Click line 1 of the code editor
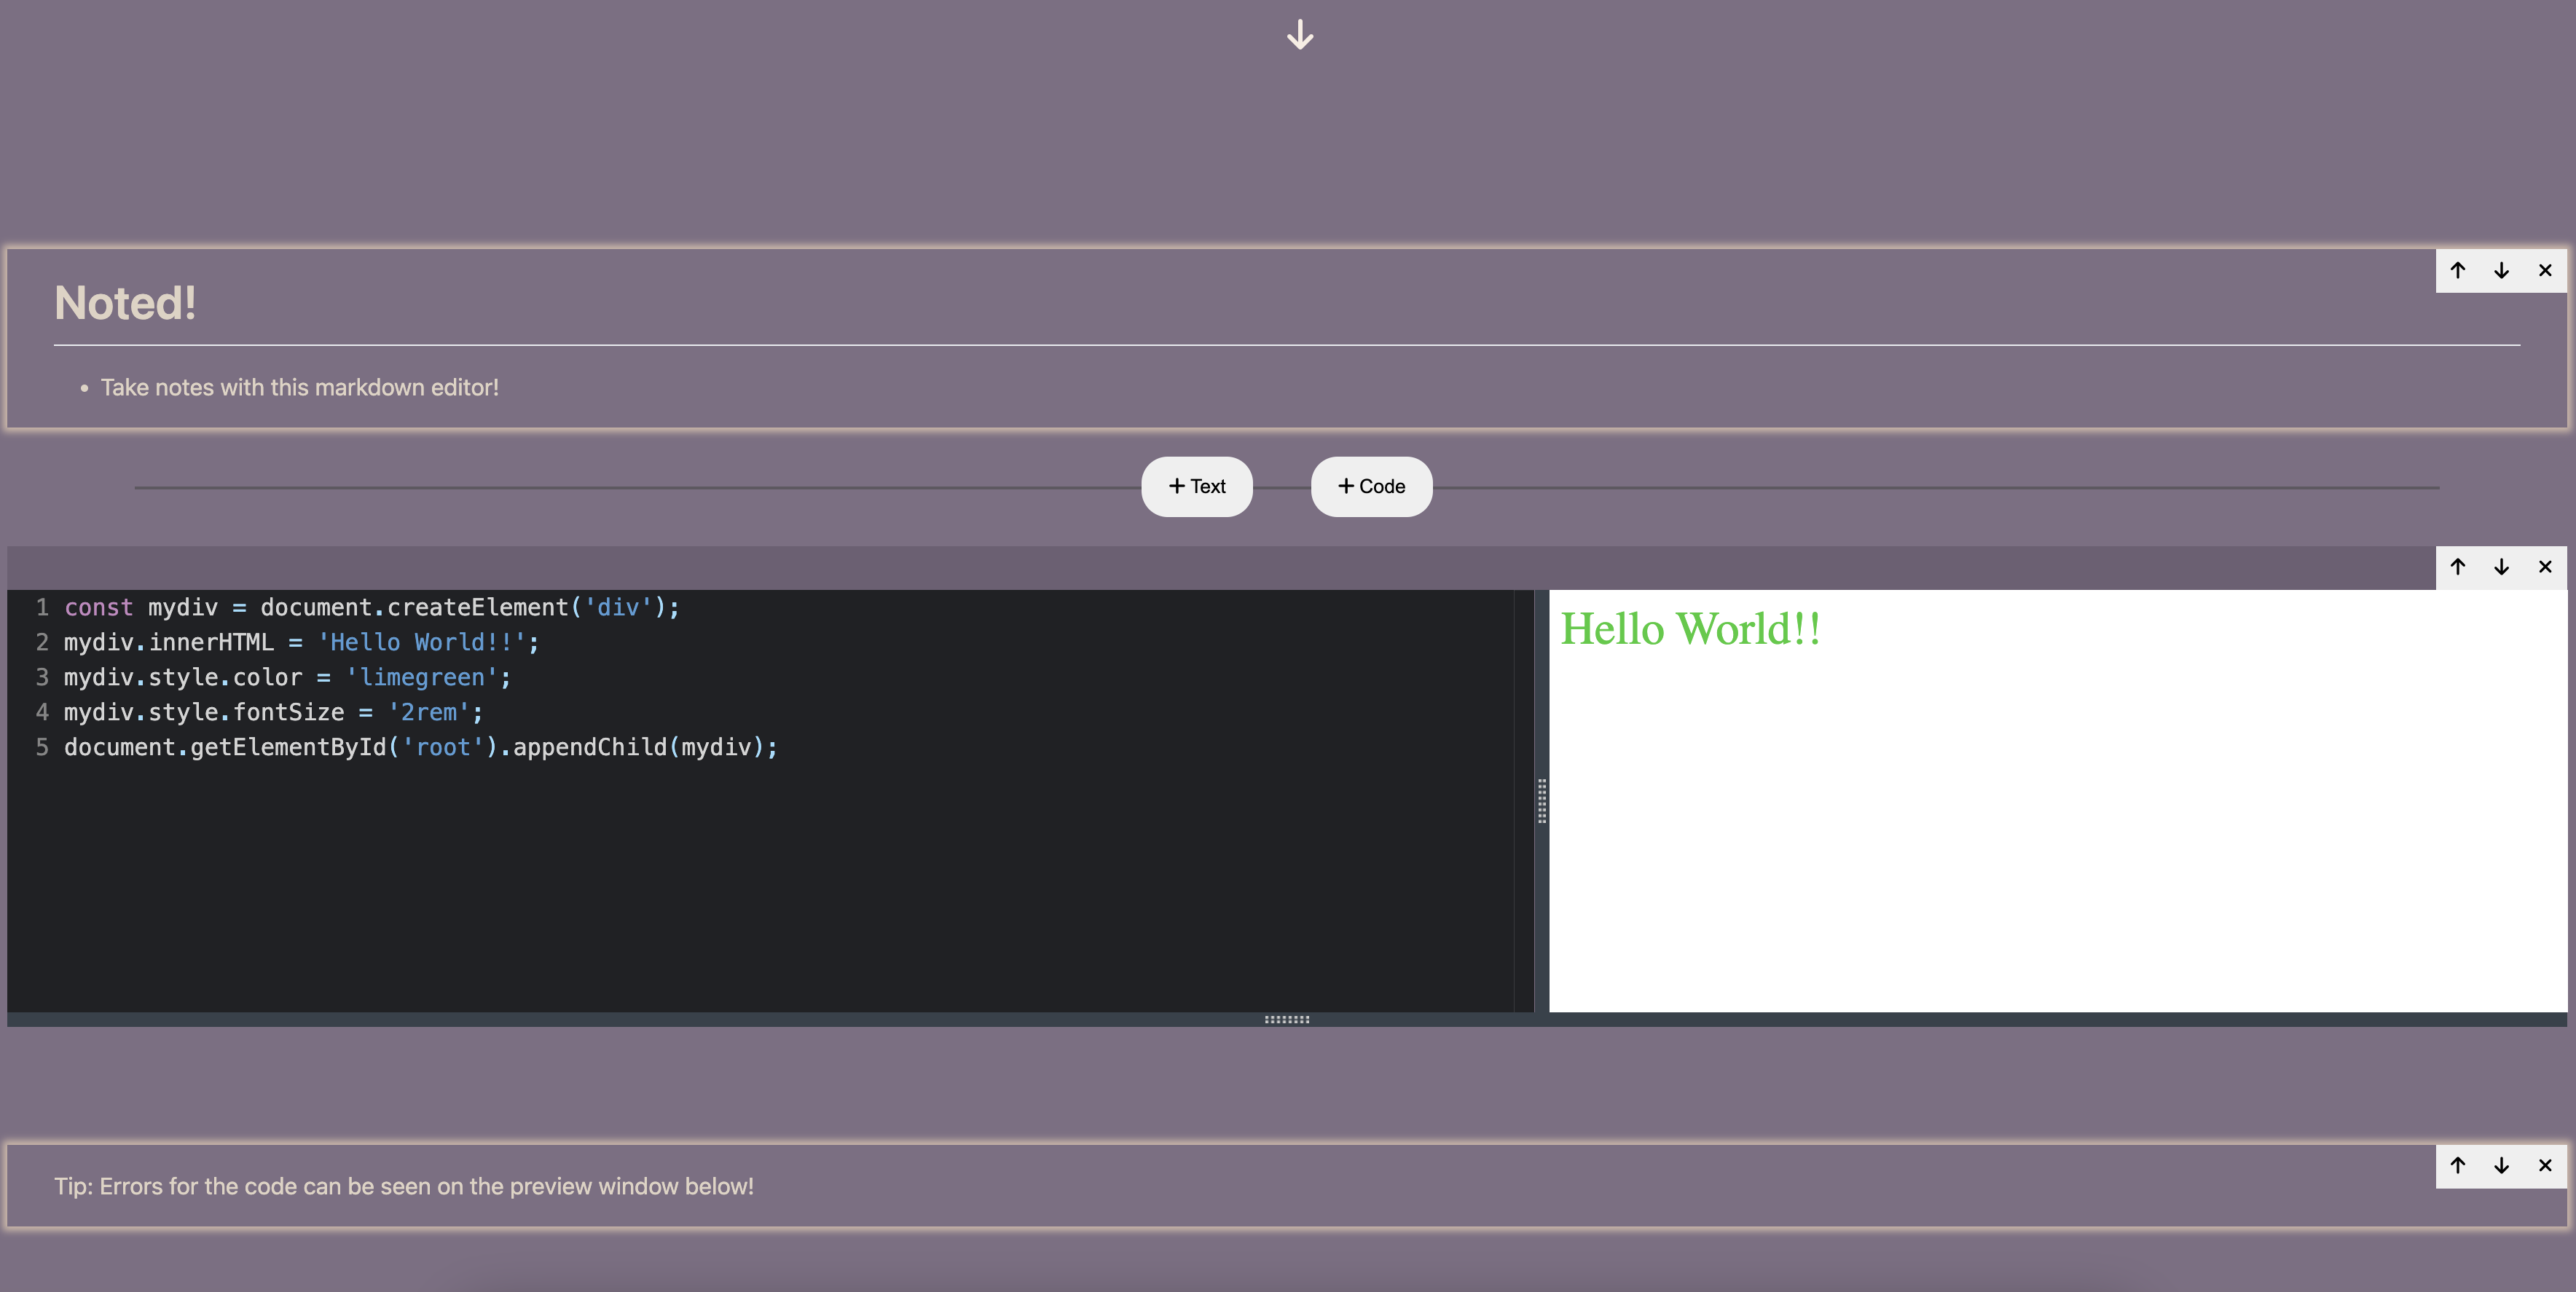This screenshot has width=2576, height=1292. point(370,607)
